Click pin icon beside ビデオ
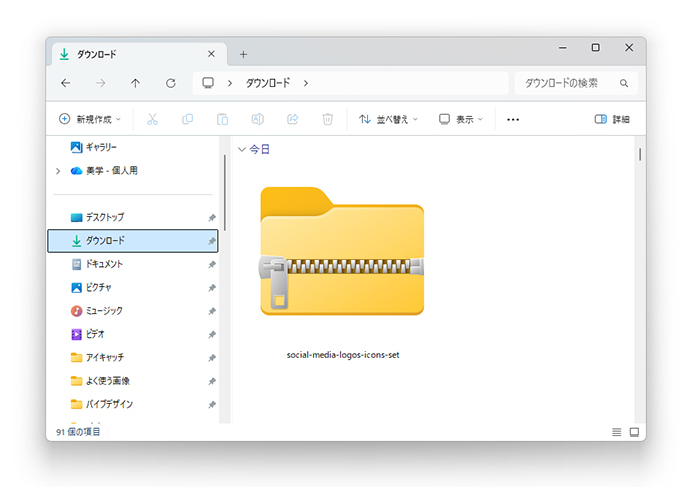Screen dimensions: 700x487 click(212, 334)
